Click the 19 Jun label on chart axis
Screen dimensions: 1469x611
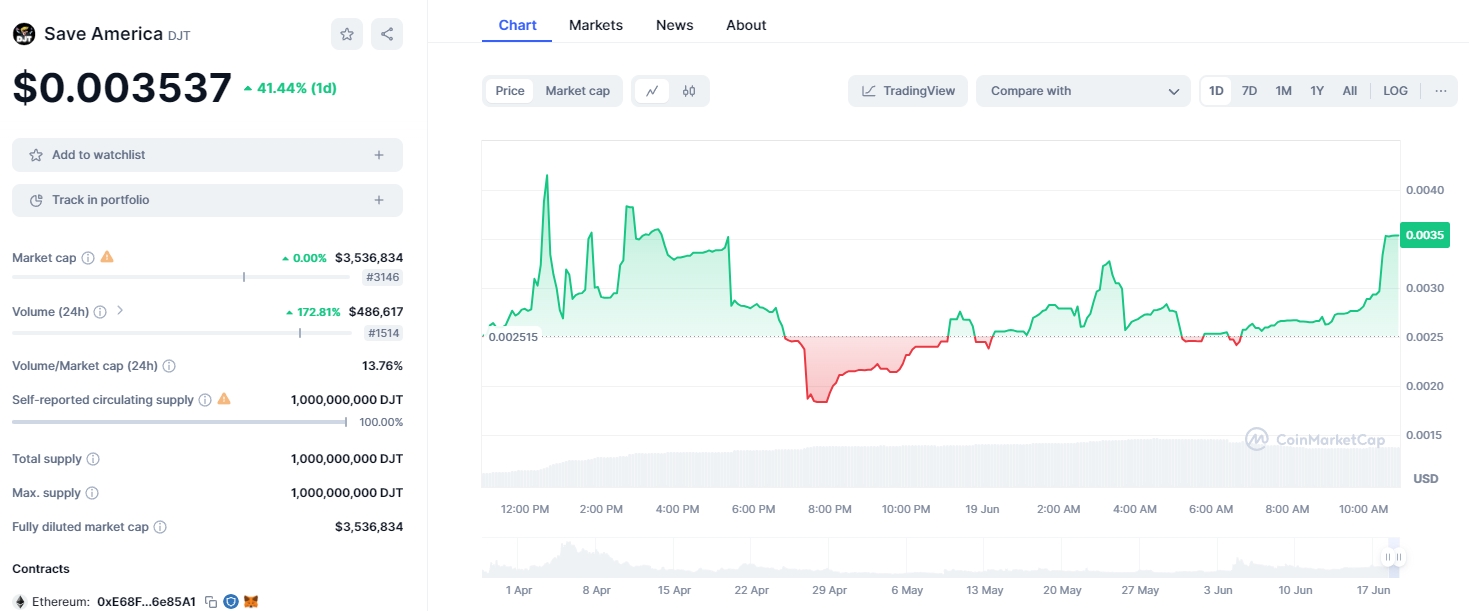click(983, 509)
